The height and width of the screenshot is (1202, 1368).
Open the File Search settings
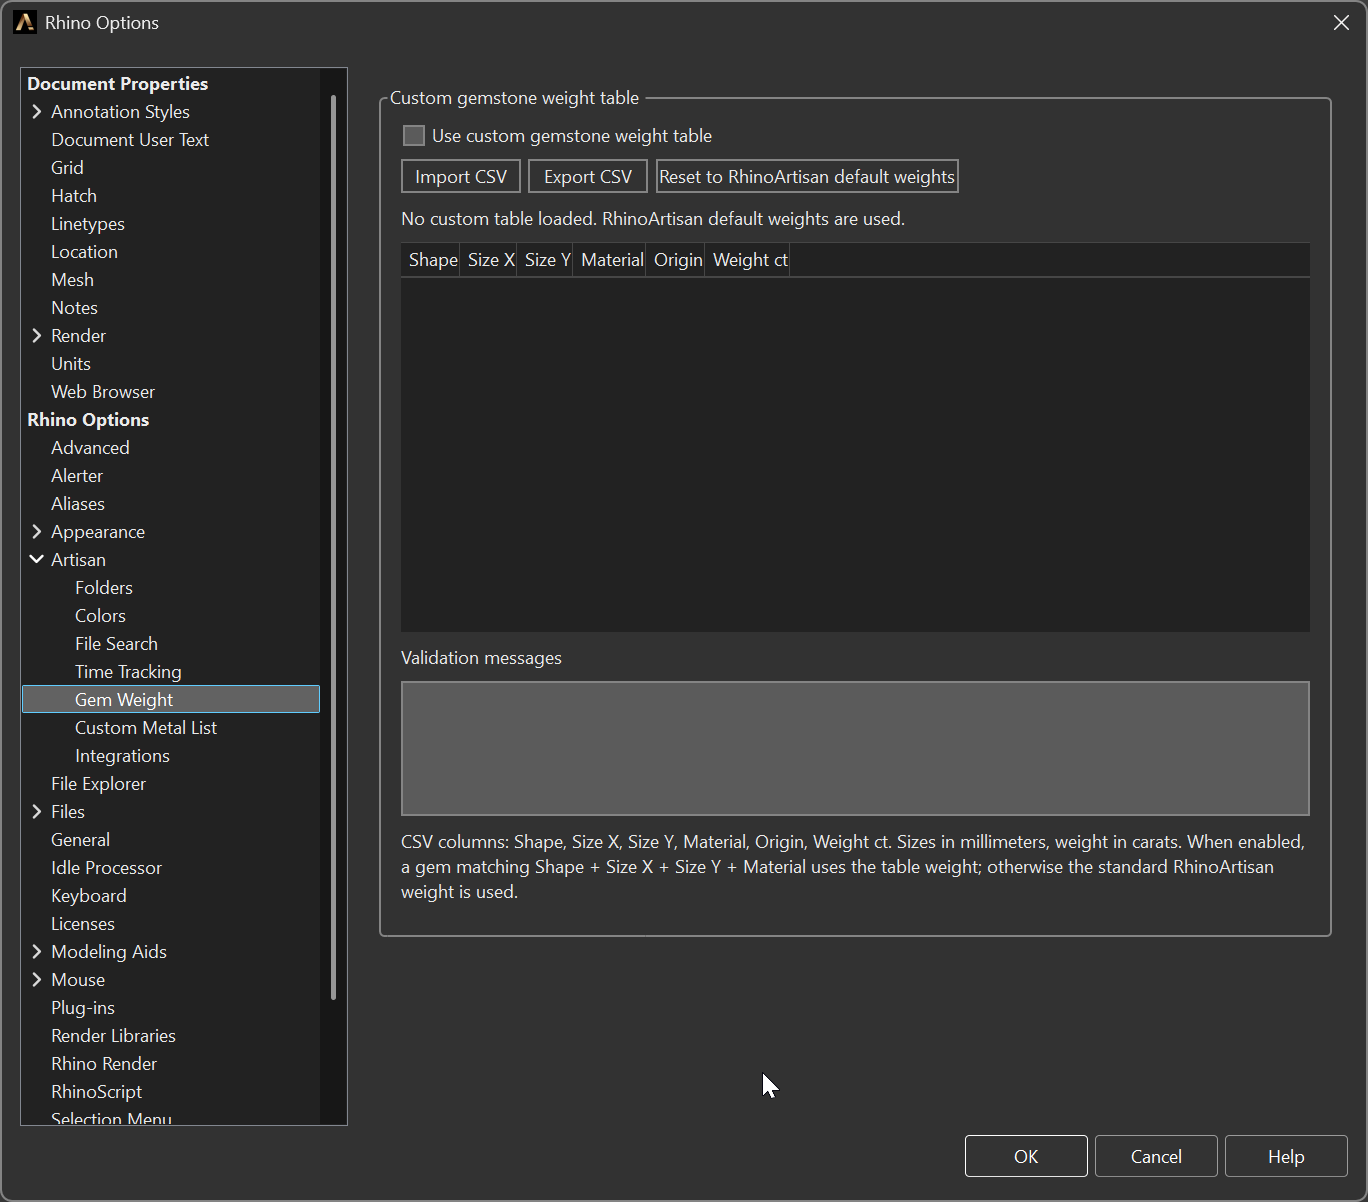coord(116,643)
